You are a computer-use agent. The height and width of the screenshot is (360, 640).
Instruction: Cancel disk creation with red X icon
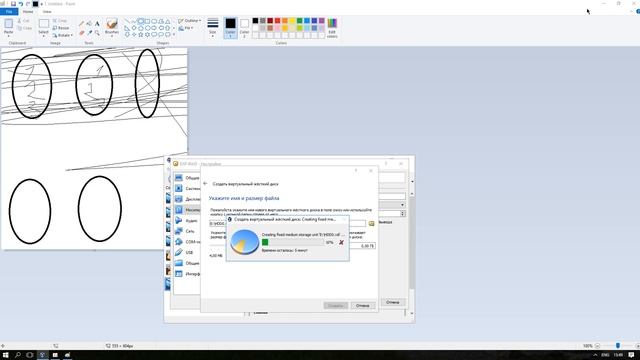(x=341, y=242)
